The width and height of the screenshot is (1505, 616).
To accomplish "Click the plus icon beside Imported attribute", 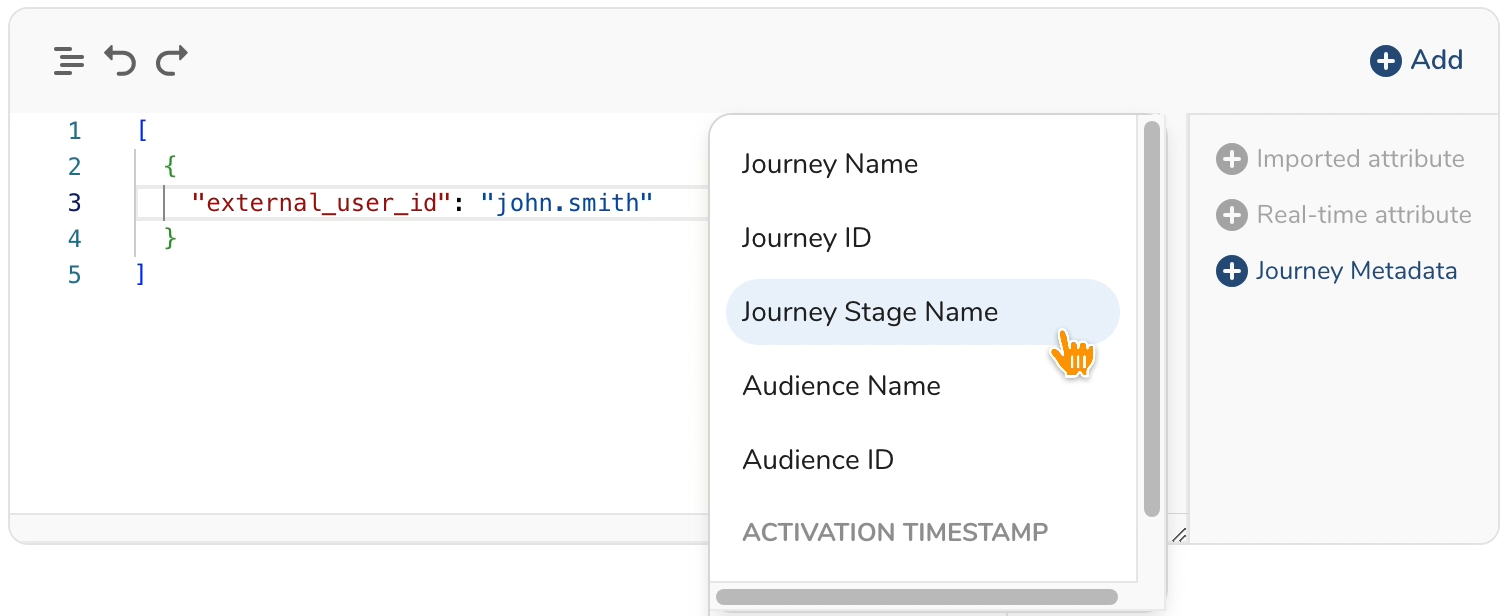I will 1231,159.
